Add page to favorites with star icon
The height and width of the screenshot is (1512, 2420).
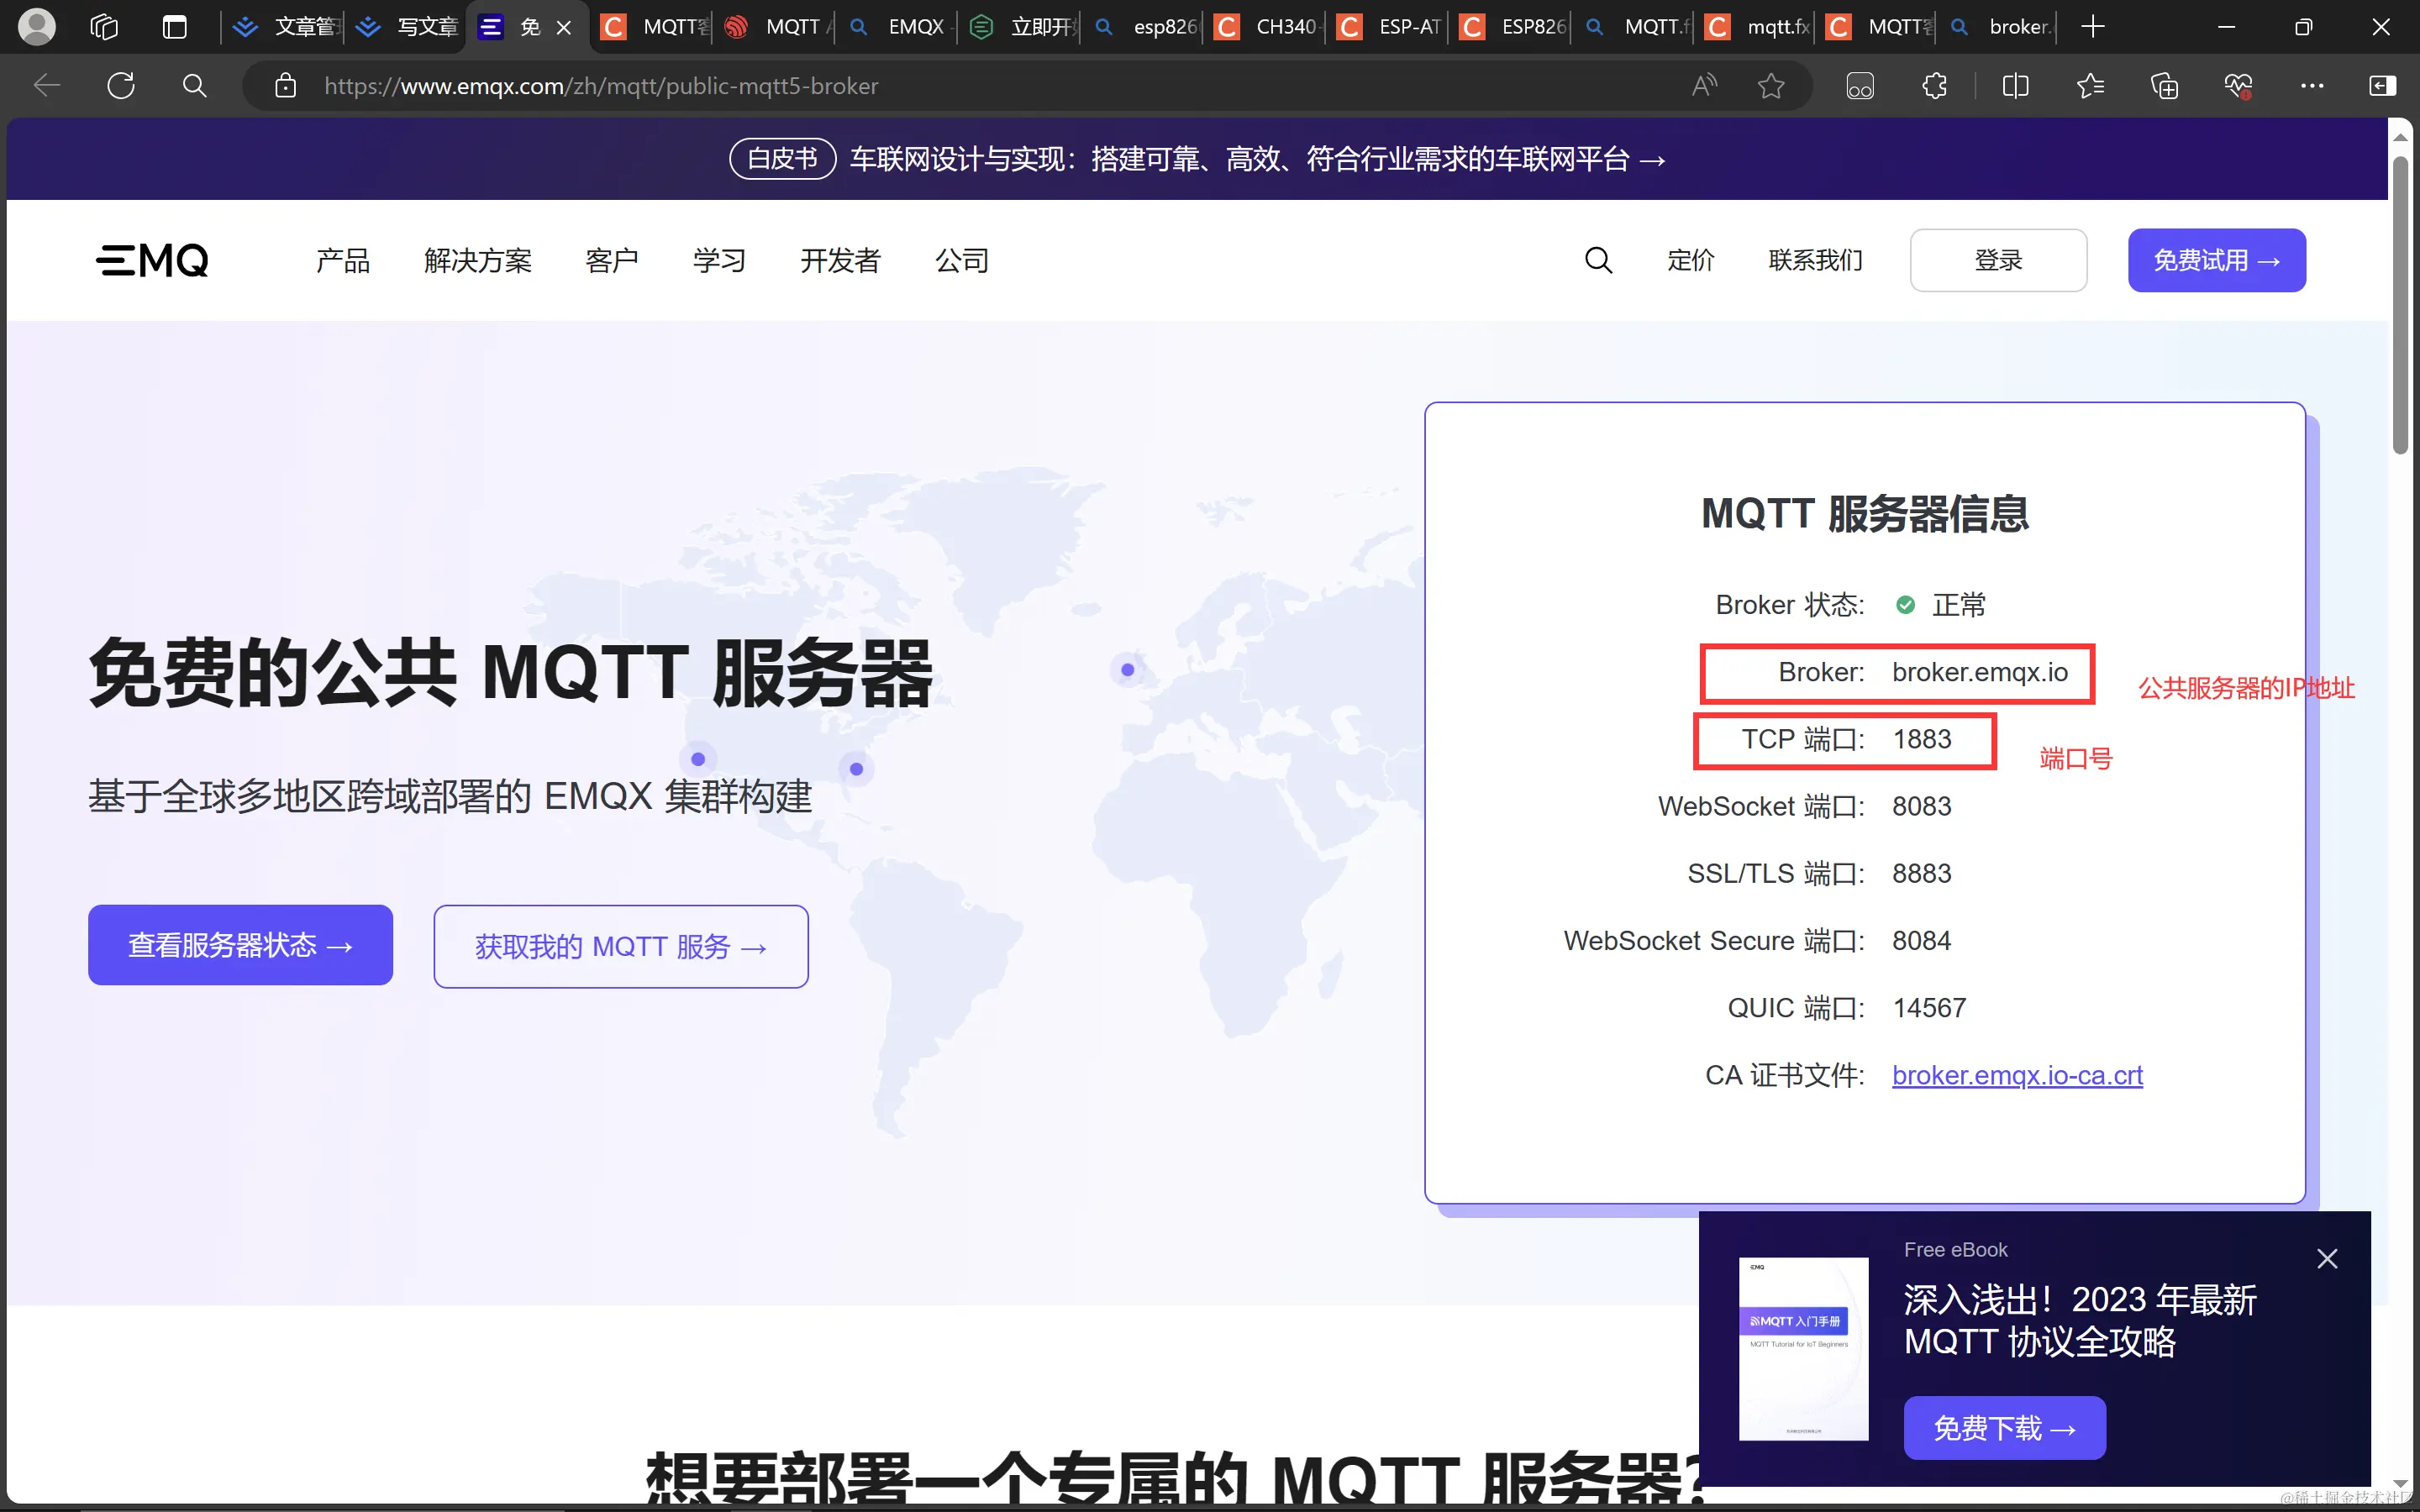pos(1771,86)
